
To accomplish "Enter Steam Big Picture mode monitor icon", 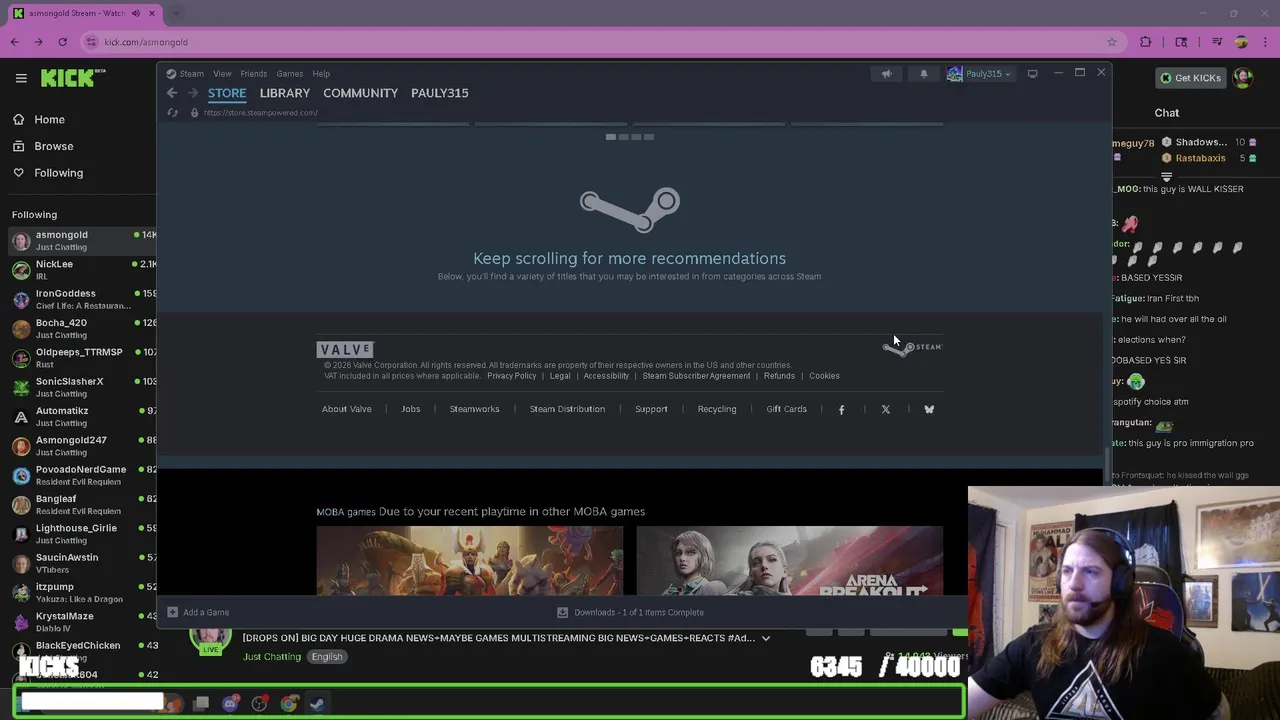I will tap(1032, 73).
